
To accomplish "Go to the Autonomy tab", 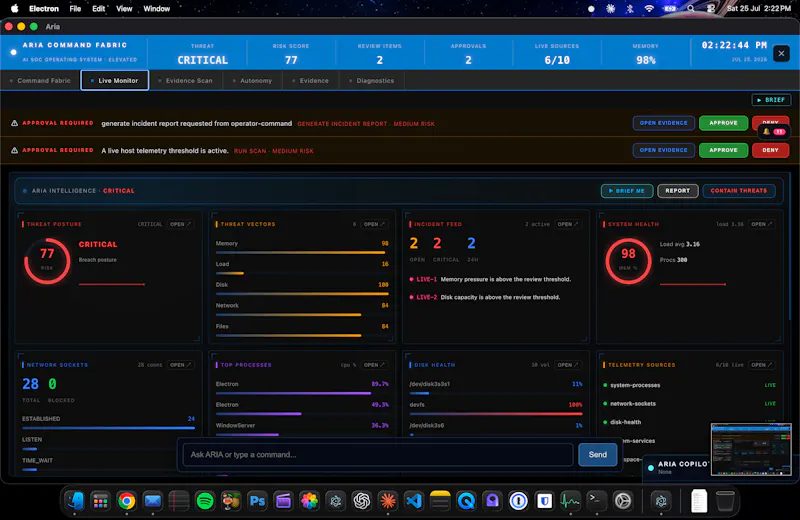I will click(x=253, y=81).
